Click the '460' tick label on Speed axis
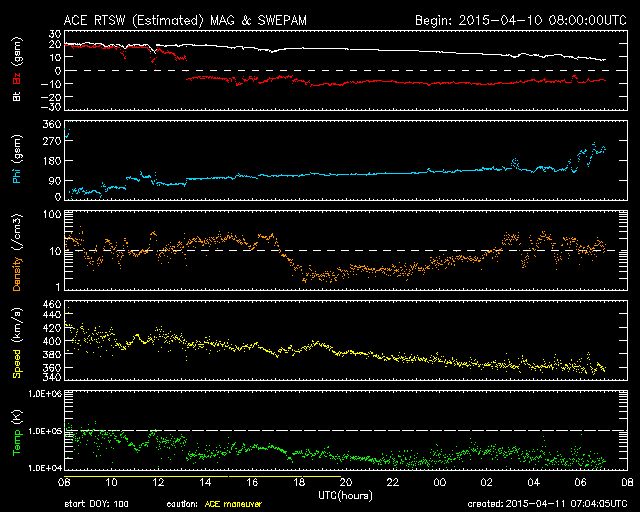Image resolution: width=640 pixels, height=512 pixels. click(x=52, y=304)
